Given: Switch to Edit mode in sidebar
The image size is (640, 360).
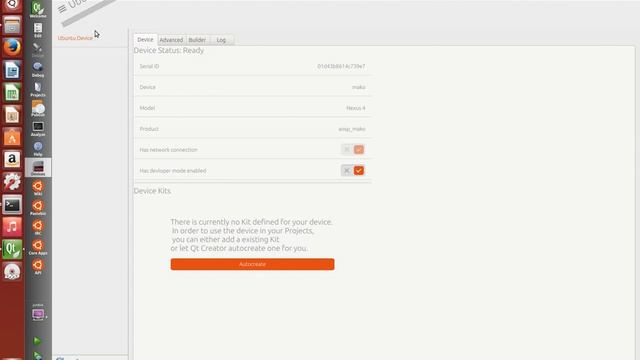Looking at the screenshot, I should (x=38, y=30).
